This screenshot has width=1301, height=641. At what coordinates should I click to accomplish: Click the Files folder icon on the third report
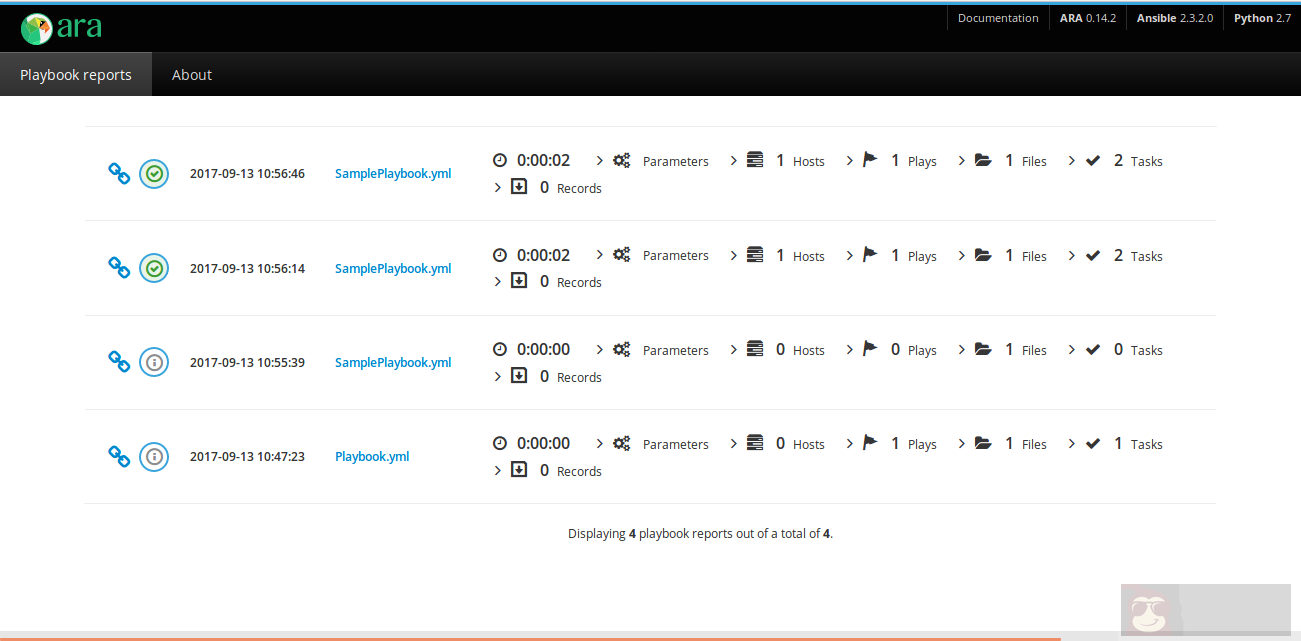(983, 348)
